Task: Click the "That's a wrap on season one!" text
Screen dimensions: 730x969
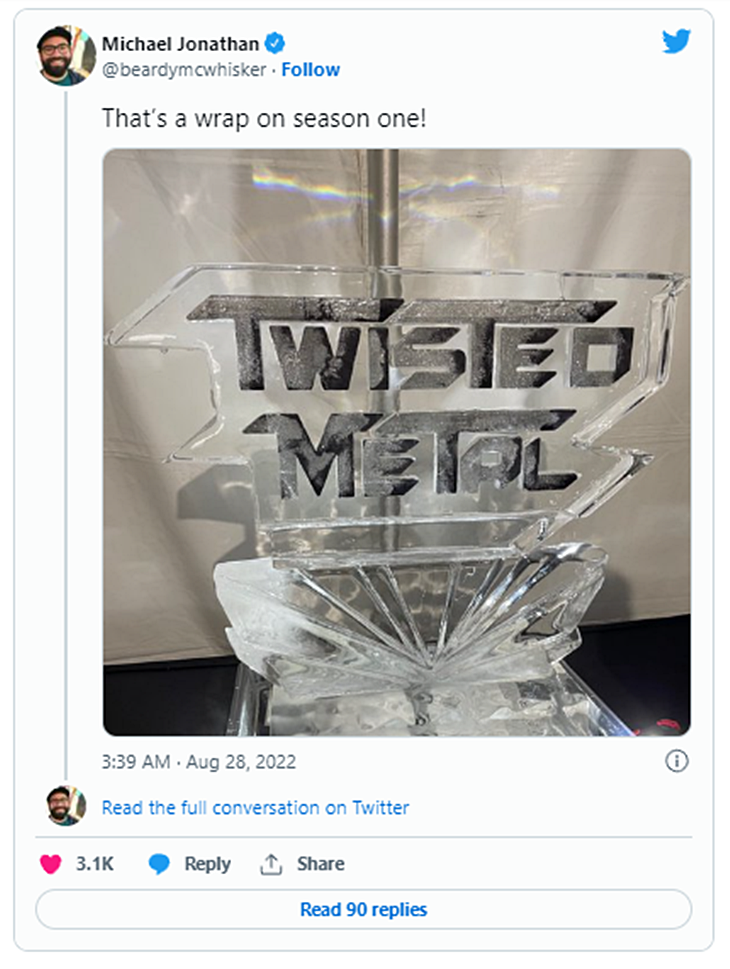Action: coord(264,116)
